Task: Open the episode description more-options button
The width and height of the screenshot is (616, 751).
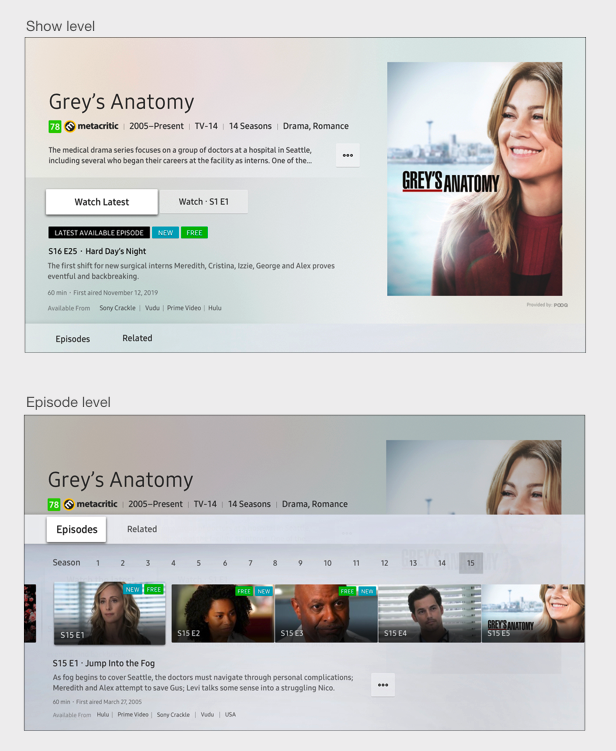Action: click(x=383, y=685)
